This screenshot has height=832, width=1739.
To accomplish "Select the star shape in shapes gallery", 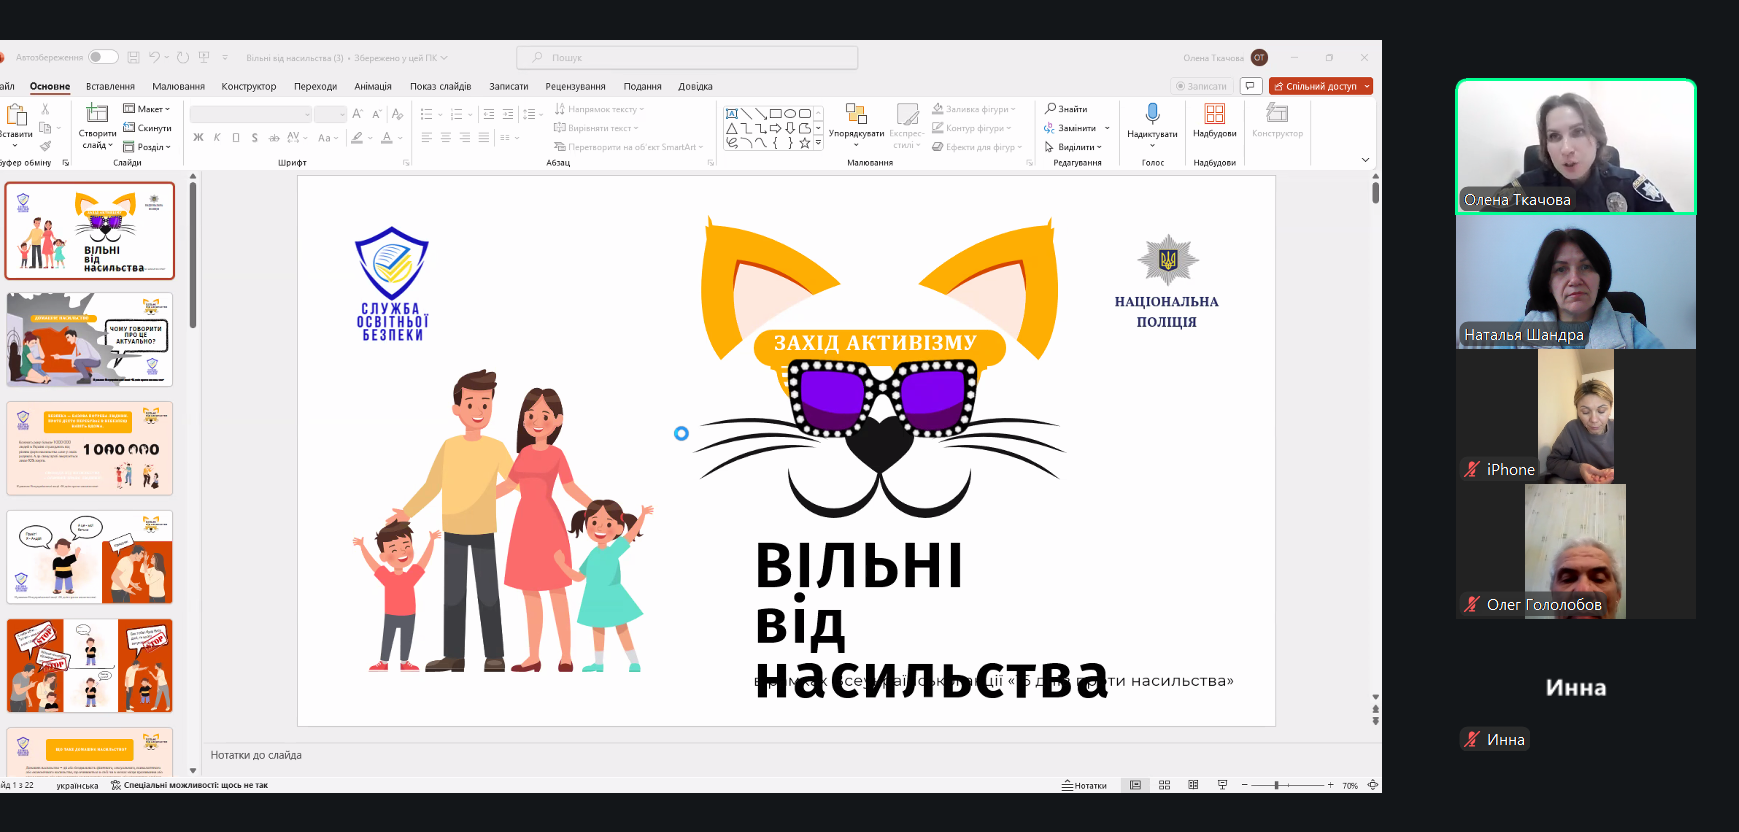I will pos(804,143).
